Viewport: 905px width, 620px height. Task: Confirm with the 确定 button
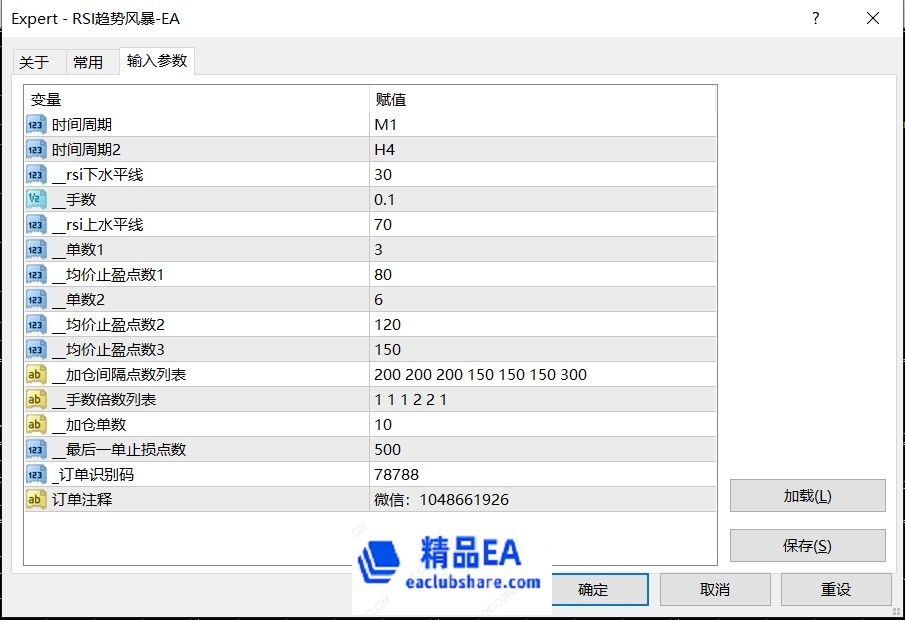tap(593, 589)
